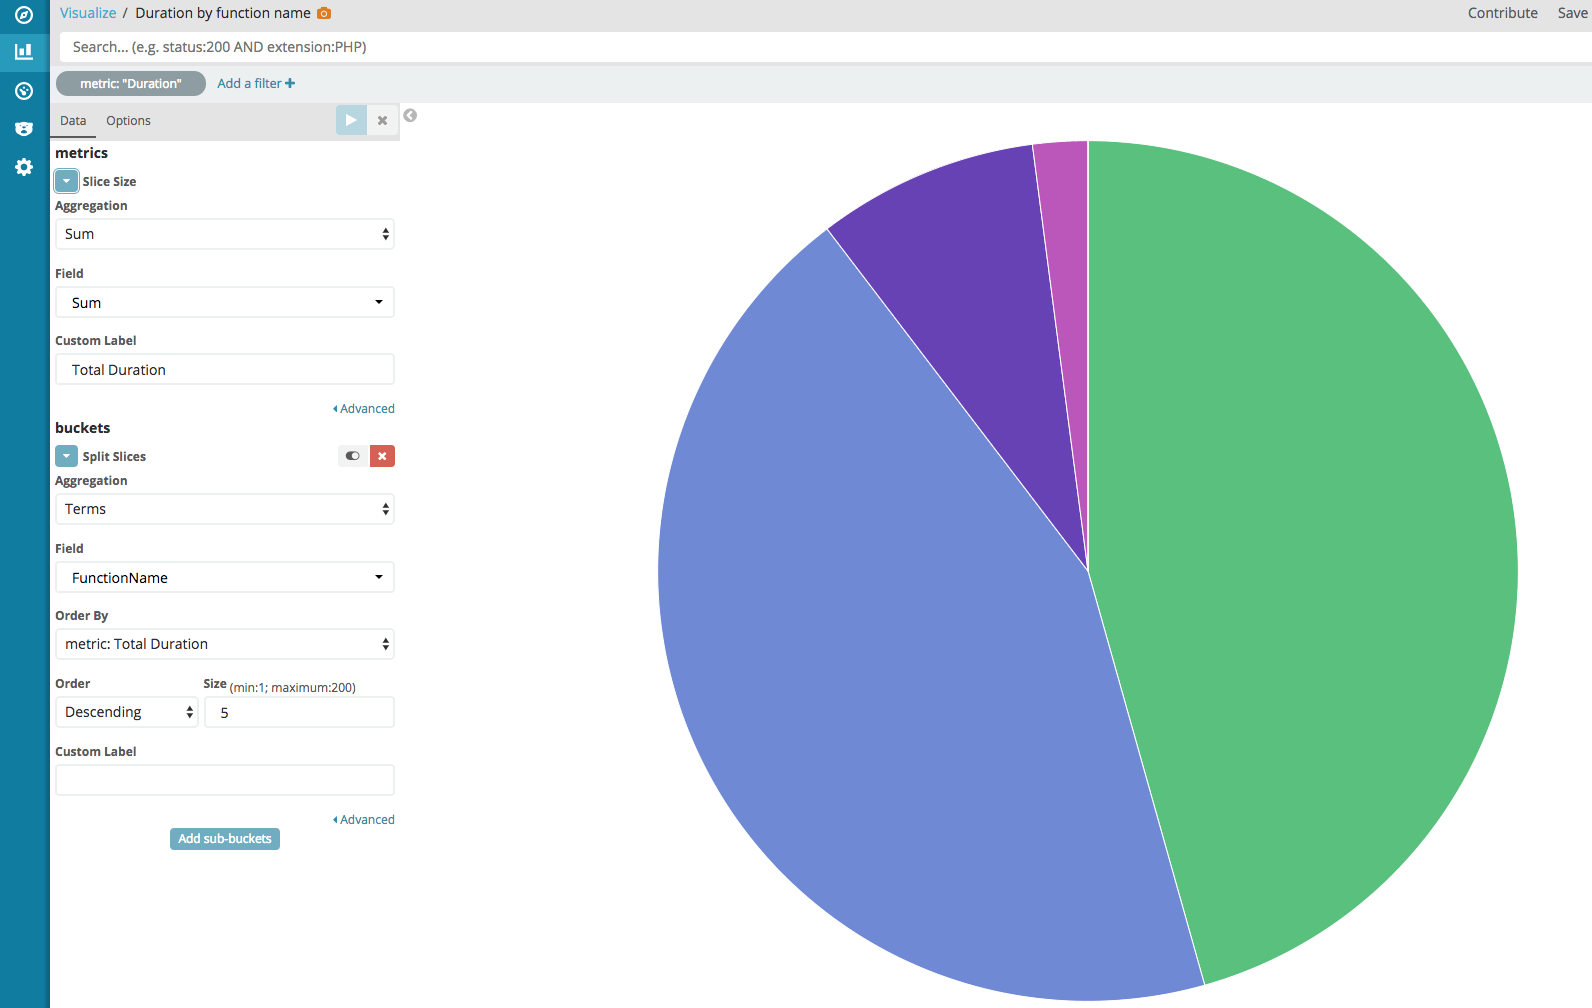This screenshot has height=1008, width=1592.
Task: Click the Add sub-buckets button
Action: [225, 839]
